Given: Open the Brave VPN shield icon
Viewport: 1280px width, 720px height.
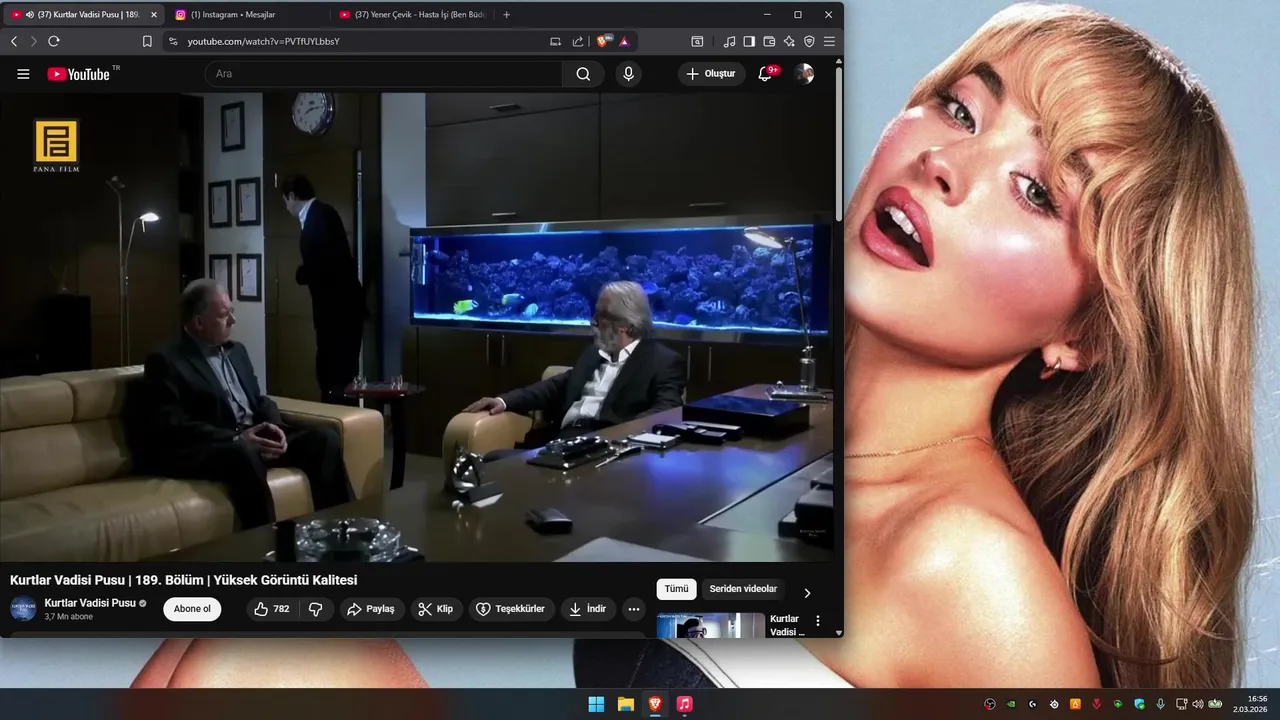Looking at the screenshot, I should (x=809, y=41).
